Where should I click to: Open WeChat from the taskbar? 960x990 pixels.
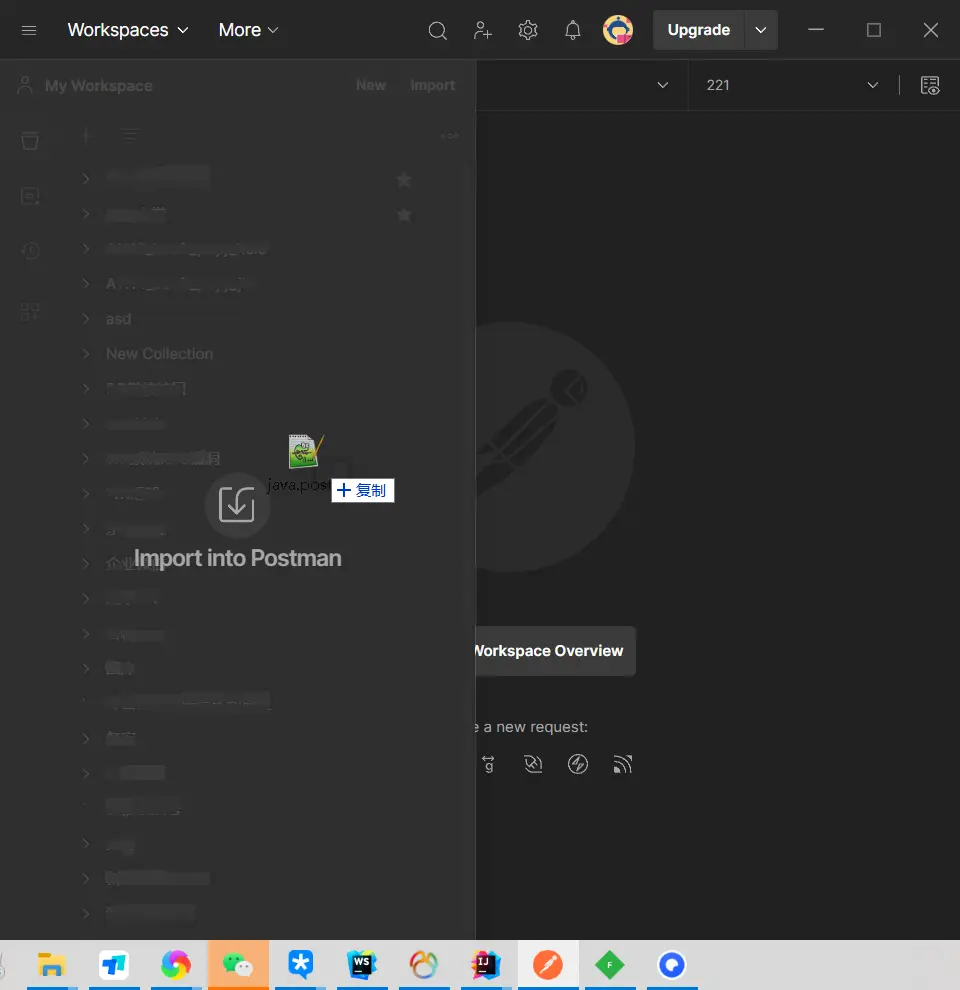(238, 964)
